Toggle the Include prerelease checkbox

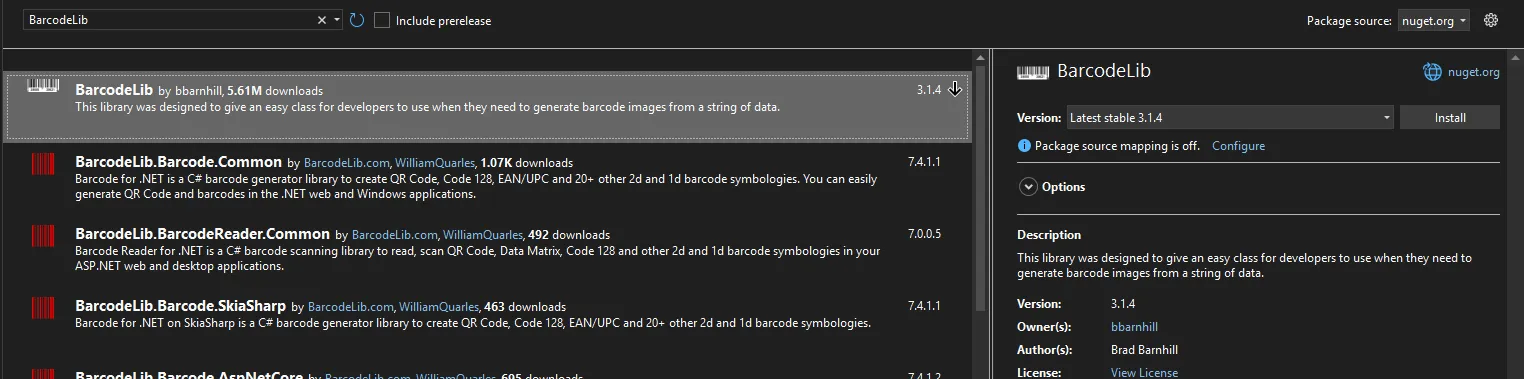coord(382,20)
